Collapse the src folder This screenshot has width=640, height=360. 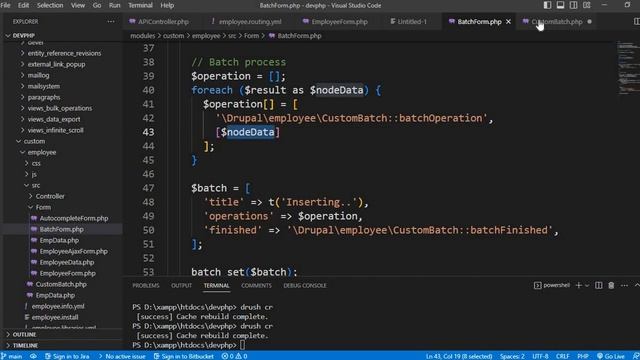point(36,185)
